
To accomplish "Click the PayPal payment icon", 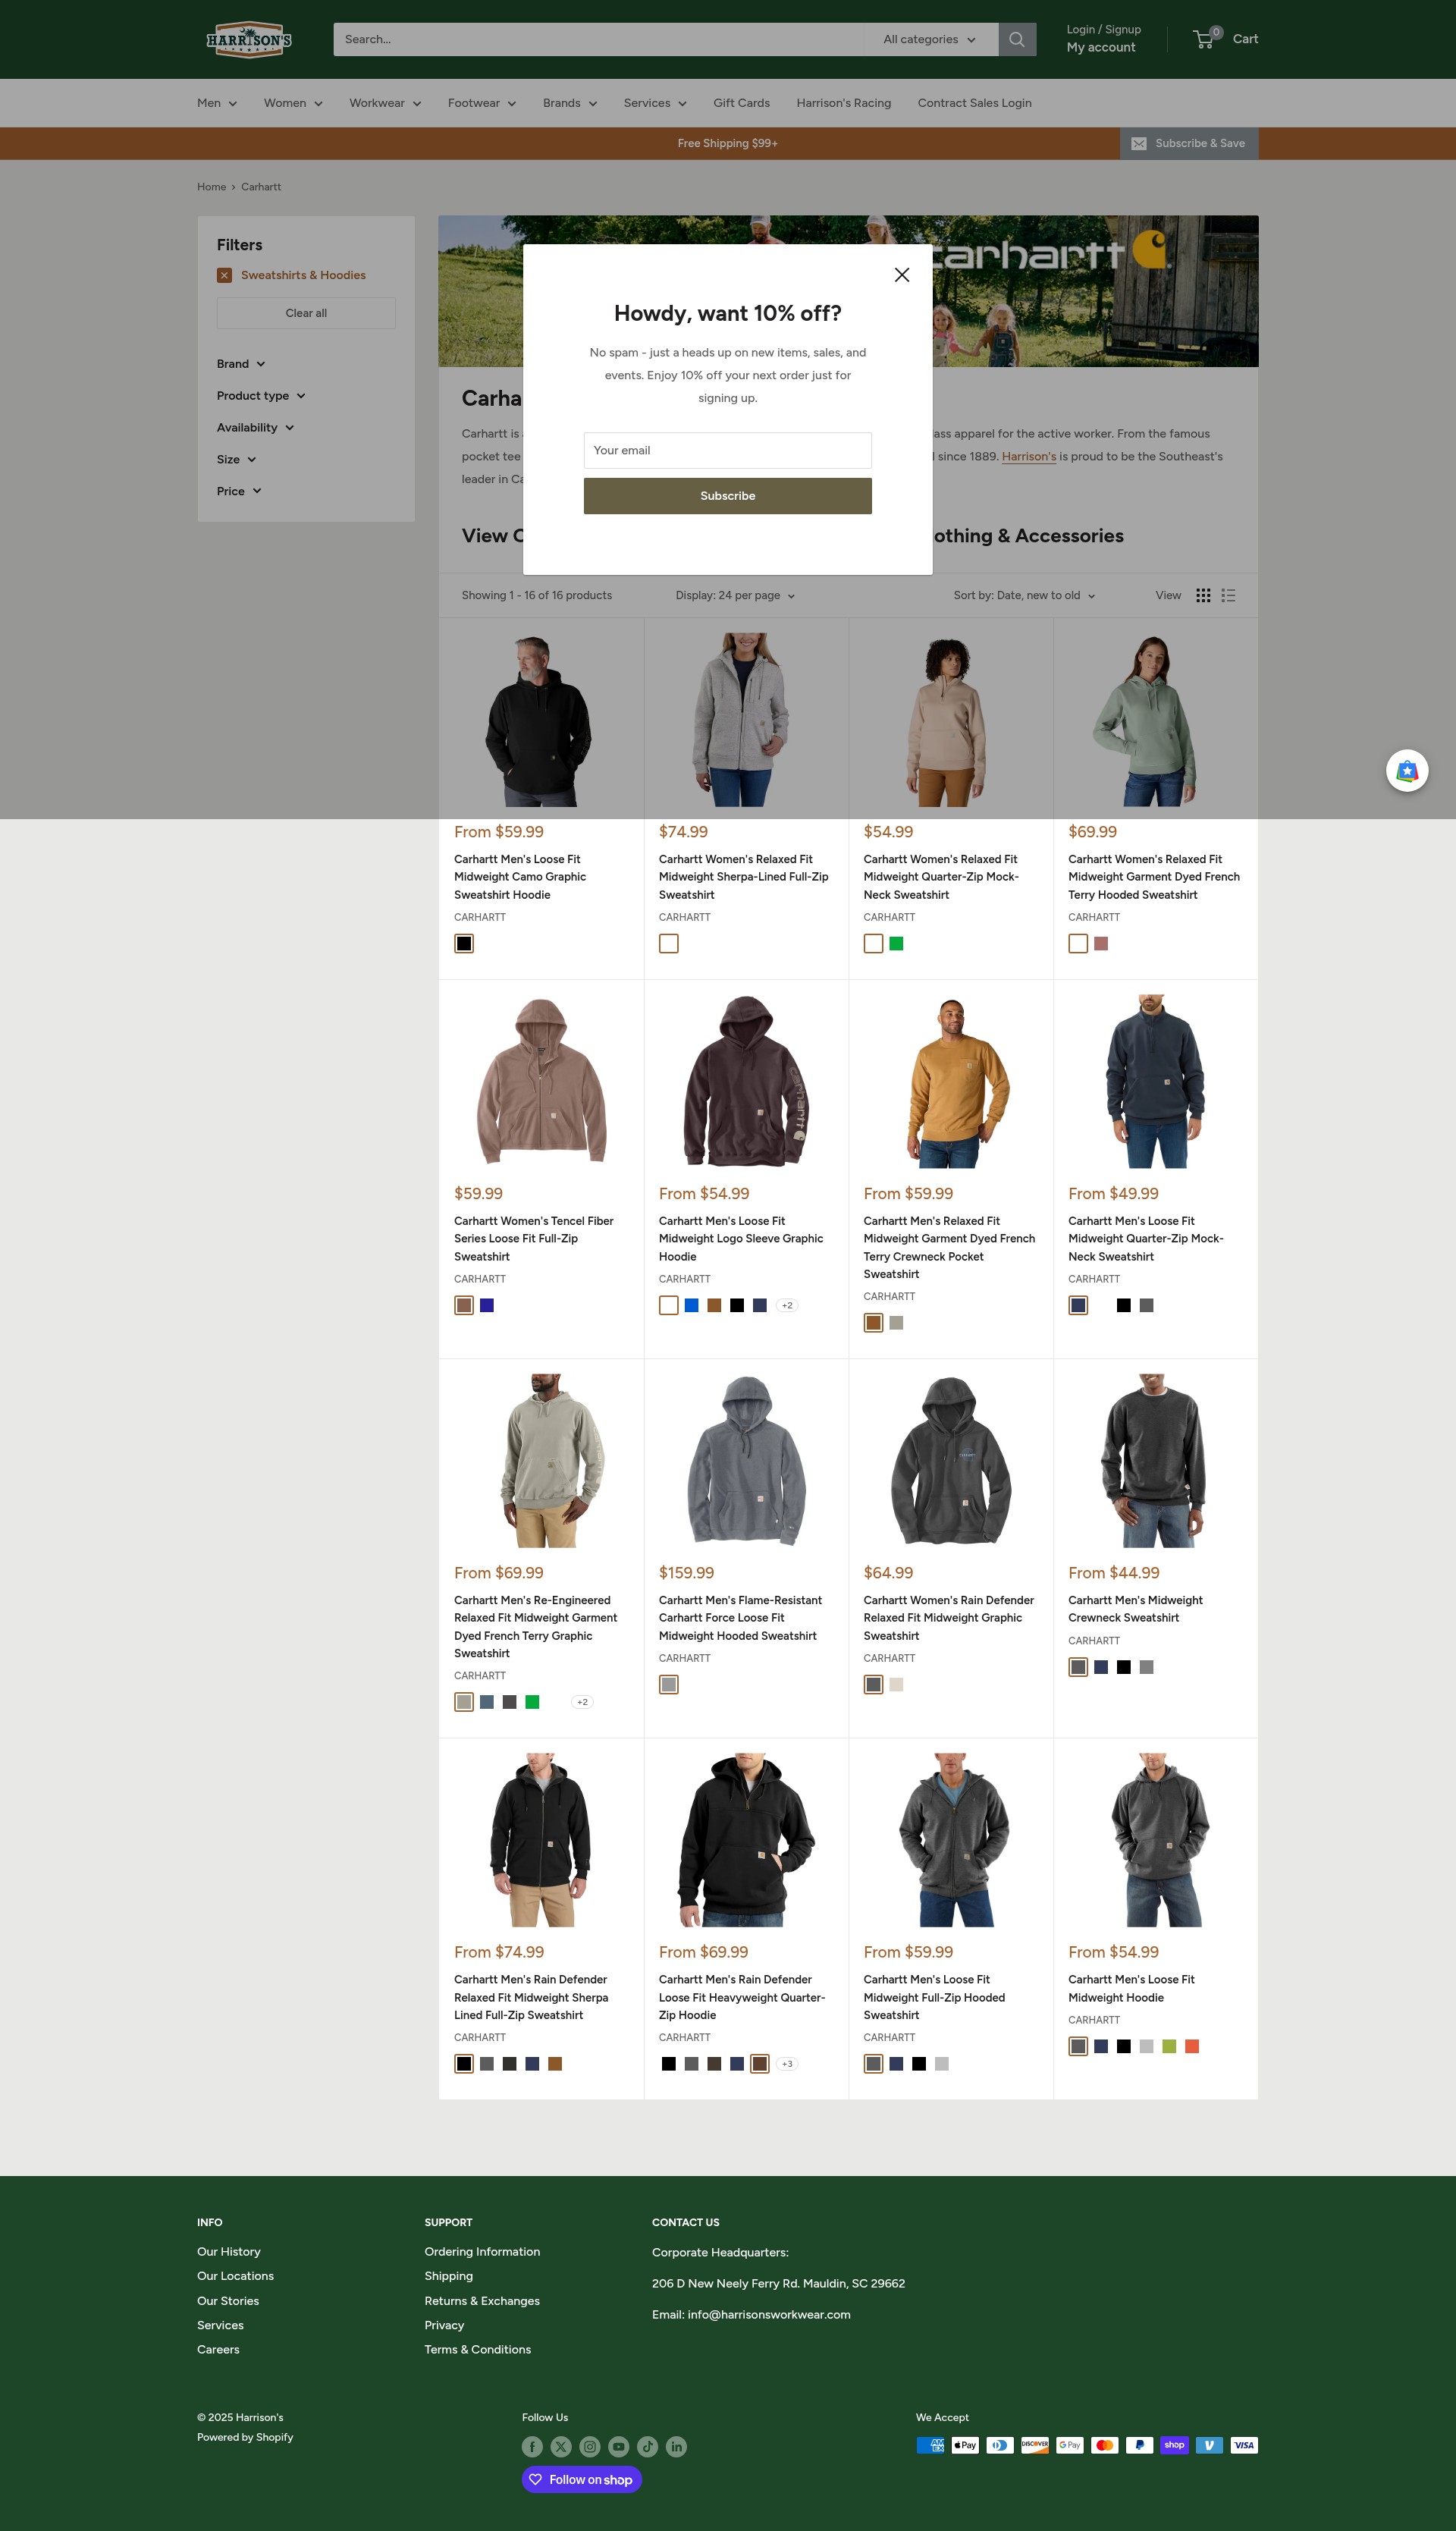I will coord(1139,2444).
